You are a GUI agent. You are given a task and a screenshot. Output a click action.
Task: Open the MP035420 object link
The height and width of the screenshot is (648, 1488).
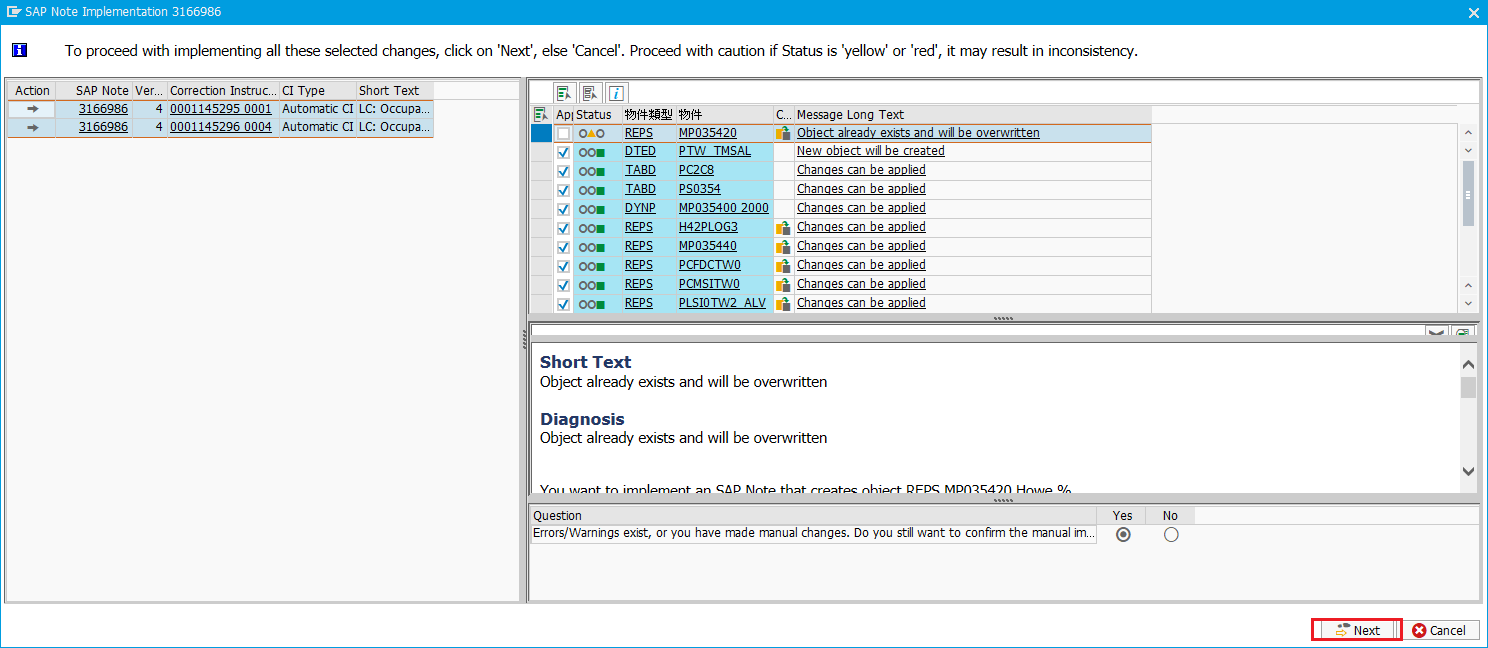[707, 133]
